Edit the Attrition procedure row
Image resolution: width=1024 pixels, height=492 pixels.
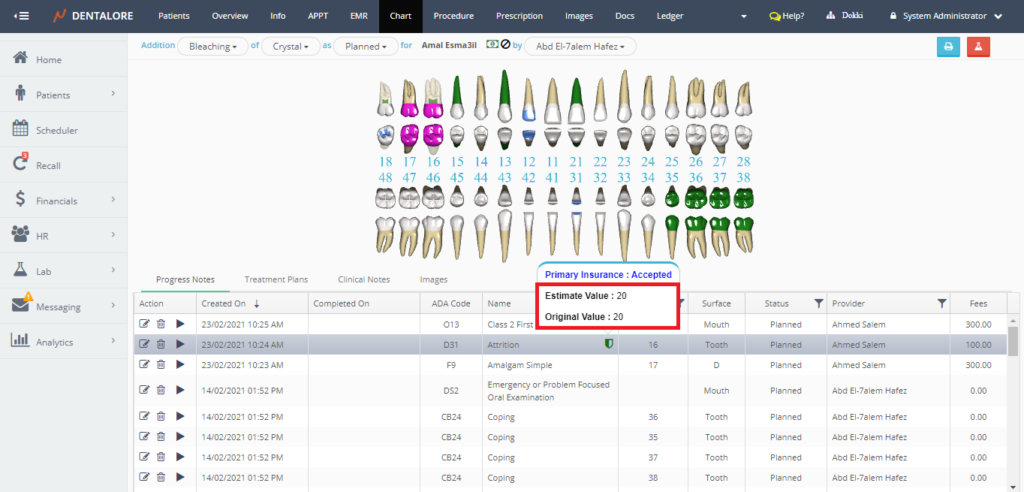[x=144, y=344]
